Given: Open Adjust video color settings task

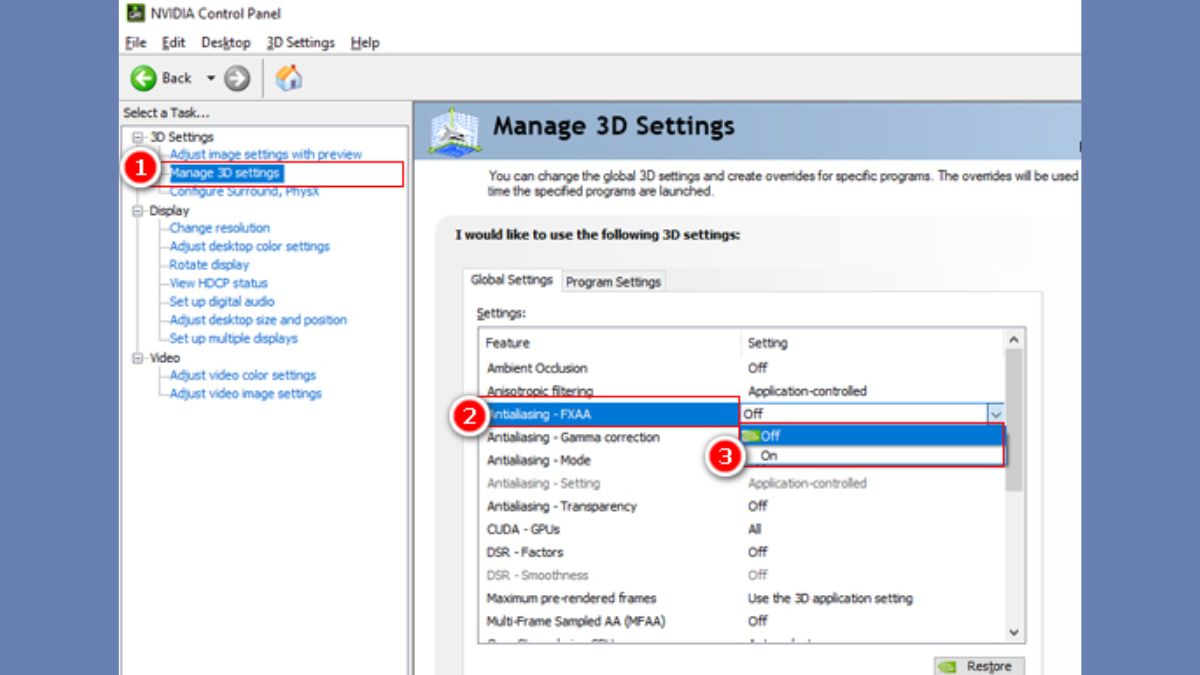Looking at the screenshot, I should [242, 375].
